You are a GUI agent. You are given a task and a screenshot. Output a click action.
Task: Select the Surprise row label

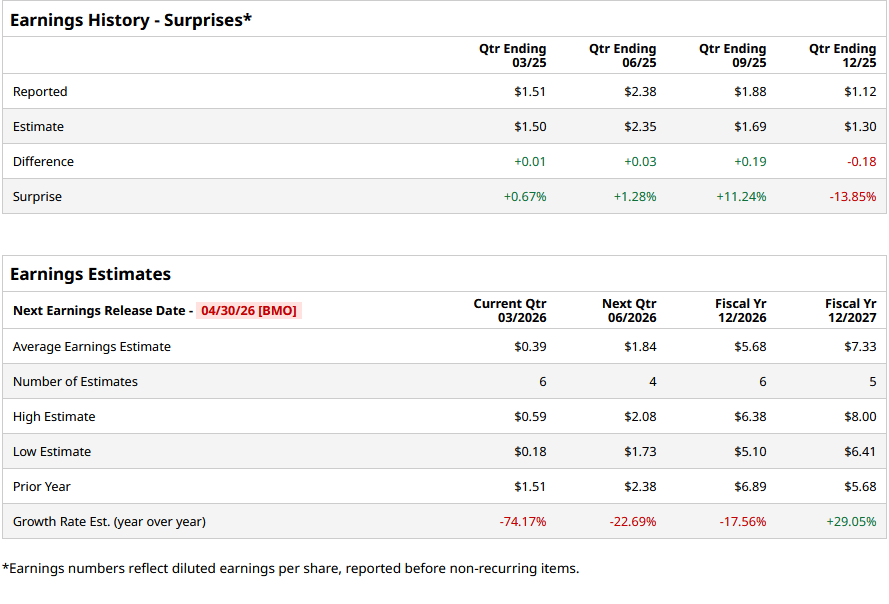(x=37, y=197)
